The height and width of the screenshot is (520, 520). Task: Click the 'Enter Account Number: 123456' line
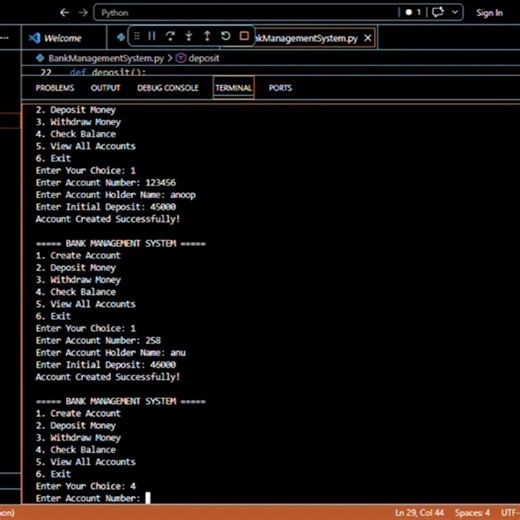coord(106,183)
